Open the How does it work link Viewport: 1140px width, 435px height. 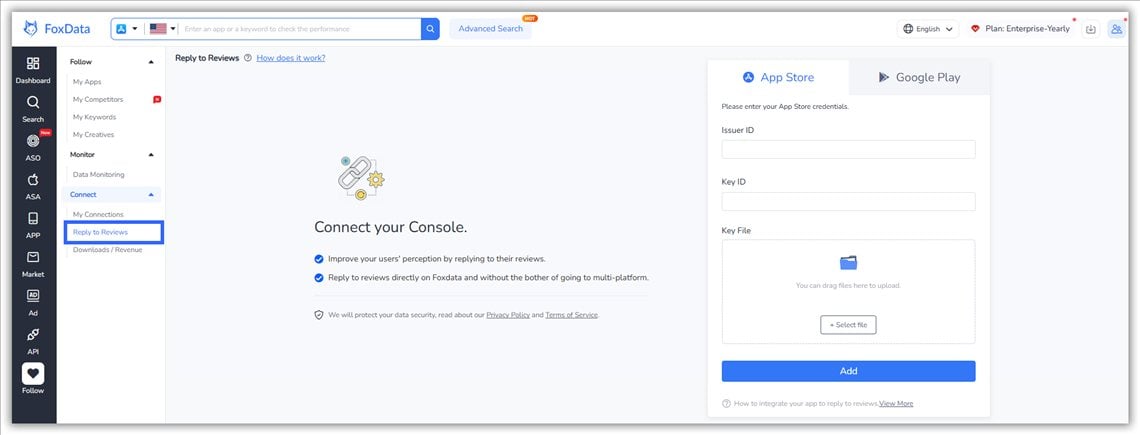(291, 58)
